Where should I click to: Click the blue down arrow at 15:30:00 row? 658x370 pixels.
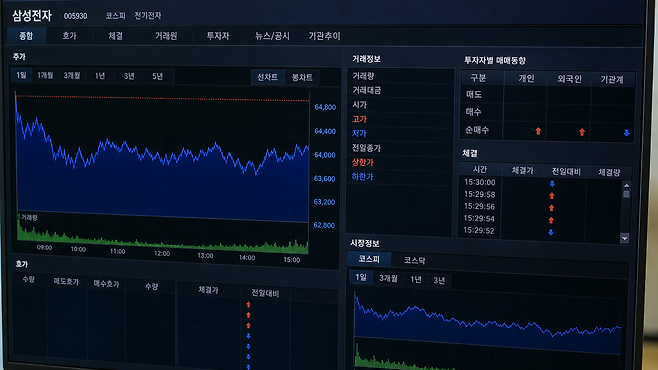click(552, 184)
